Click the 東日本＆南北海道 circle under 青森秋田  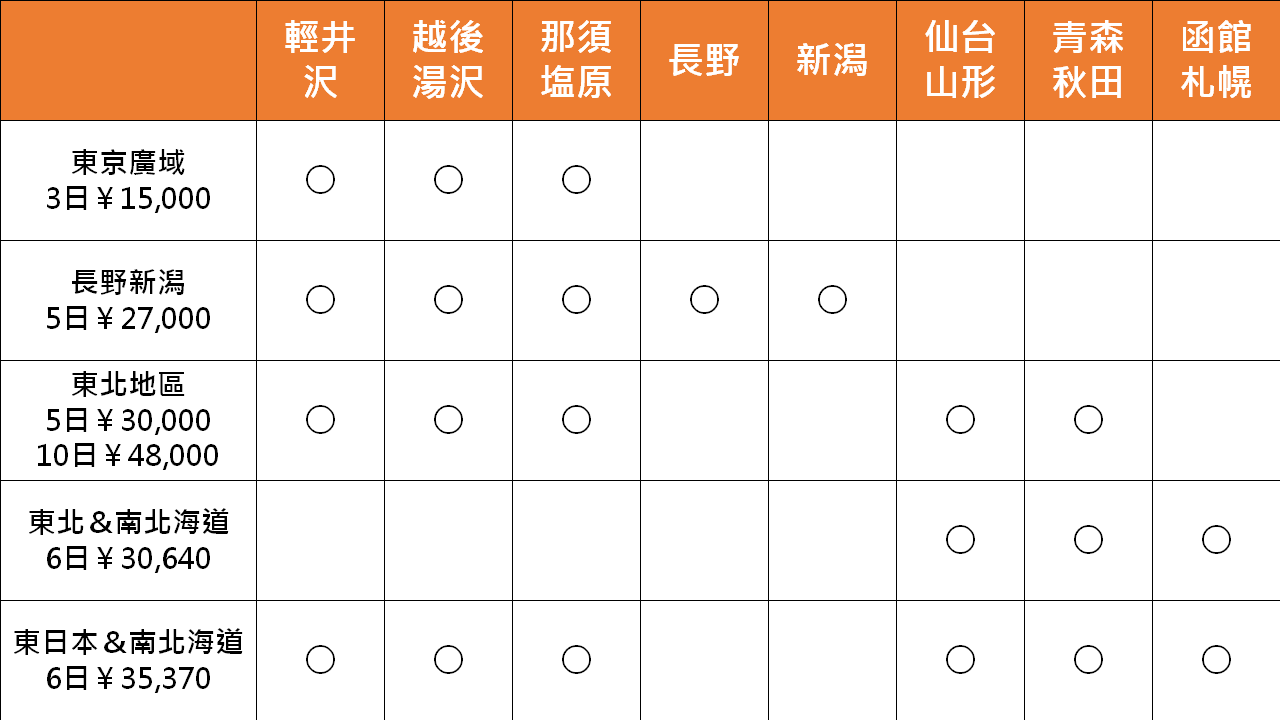click(x=1088, y=660)
